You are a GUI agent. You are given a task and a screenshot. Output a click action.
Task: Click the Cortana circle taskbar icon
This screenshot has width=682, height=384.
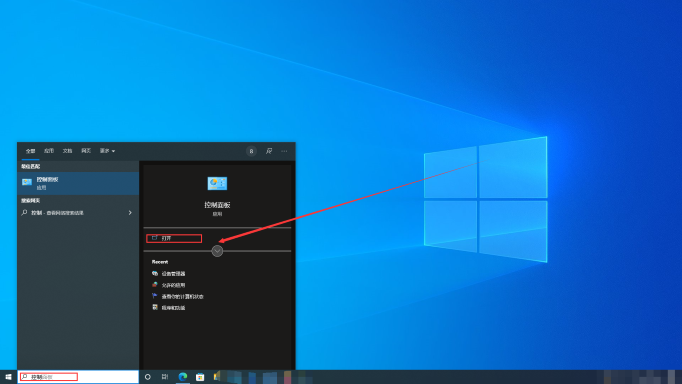[x=147, y=377]
